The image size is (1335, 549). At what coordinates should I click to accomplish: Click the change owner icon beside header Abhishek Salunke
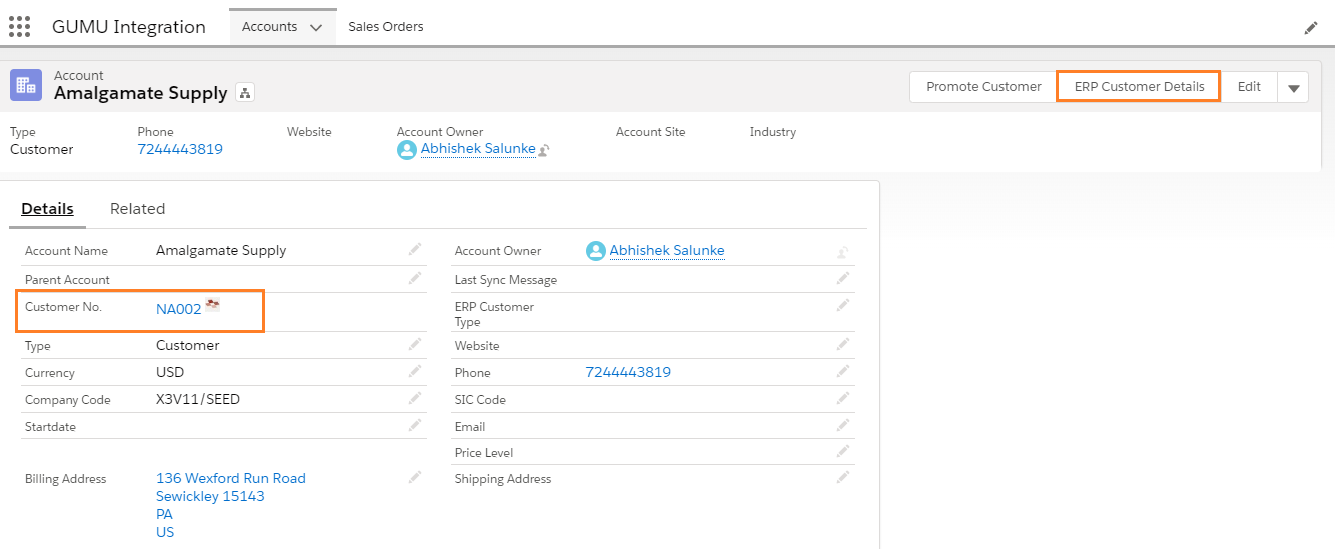point(544,150)
